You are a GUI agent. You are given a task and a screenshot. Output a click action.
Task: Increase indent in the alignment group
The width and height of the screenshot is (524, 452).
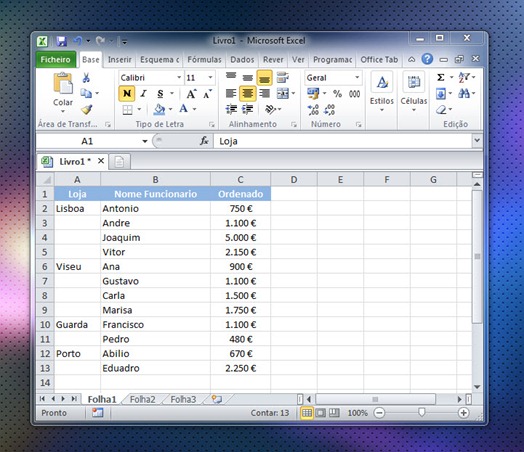pyautogui.click(x=248, y=109)
